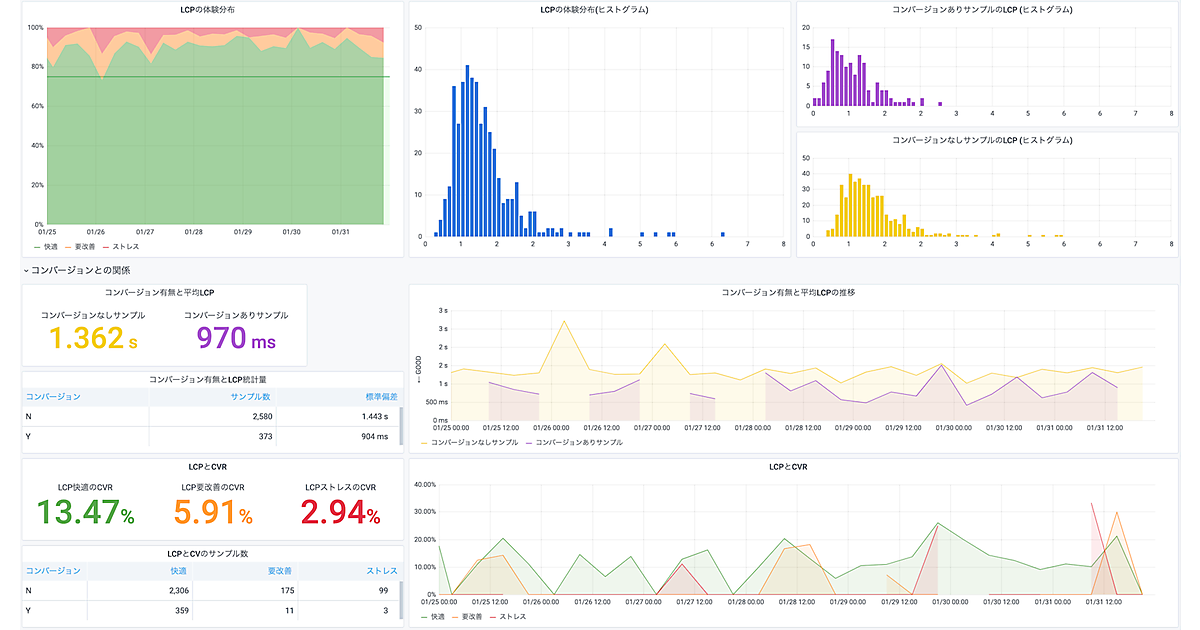Toggle コンバージョンありサンプル in the trend chart legend
Screen dimensions: 1200x630
coord(578,442)
